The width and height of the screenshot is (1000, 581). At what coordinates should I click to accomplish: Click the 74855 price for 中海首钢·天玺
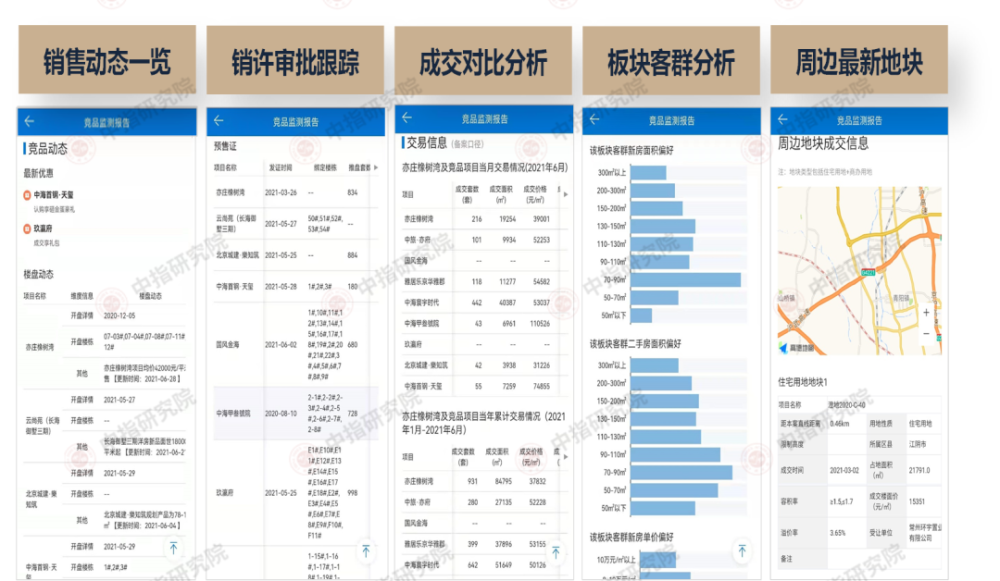(541, 386)
